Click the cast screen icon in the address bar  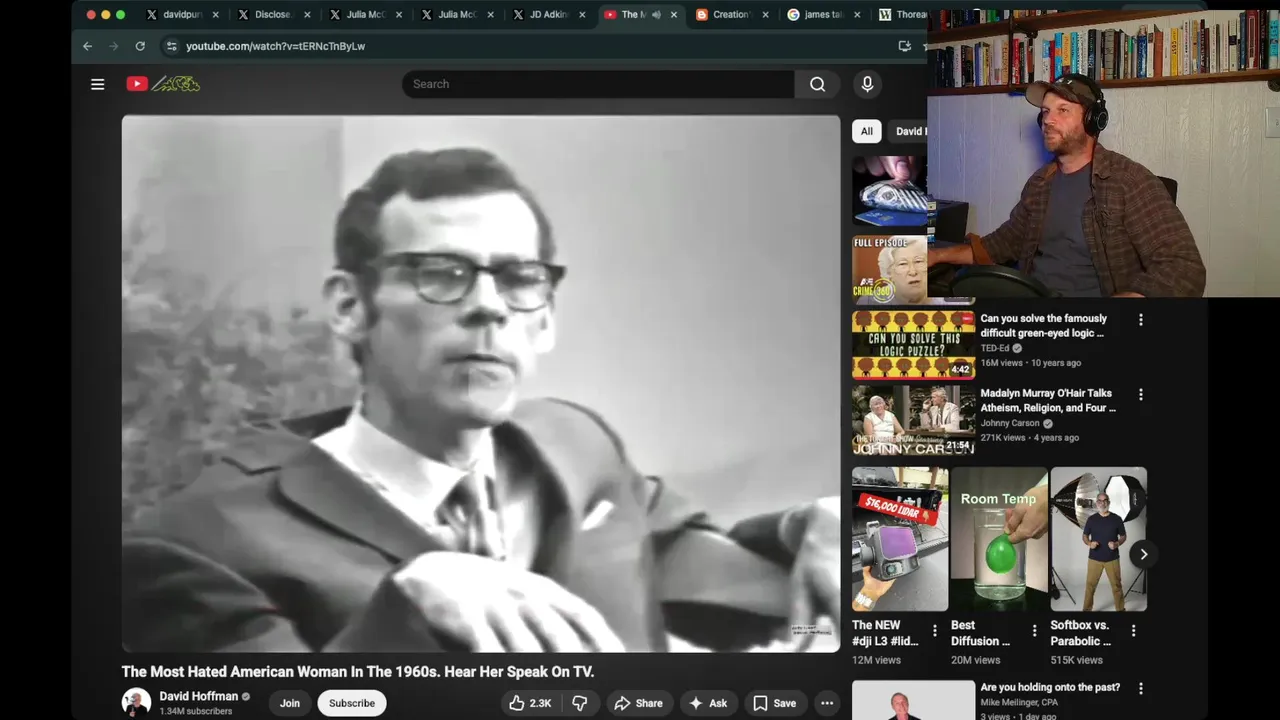pos(904,46)
